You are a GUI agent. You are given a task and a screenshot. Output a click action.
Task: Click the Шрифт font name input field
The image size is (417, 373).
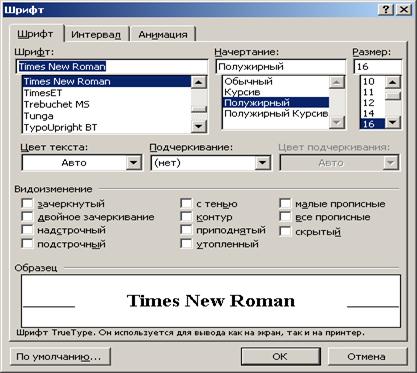[x=111, y=67]
